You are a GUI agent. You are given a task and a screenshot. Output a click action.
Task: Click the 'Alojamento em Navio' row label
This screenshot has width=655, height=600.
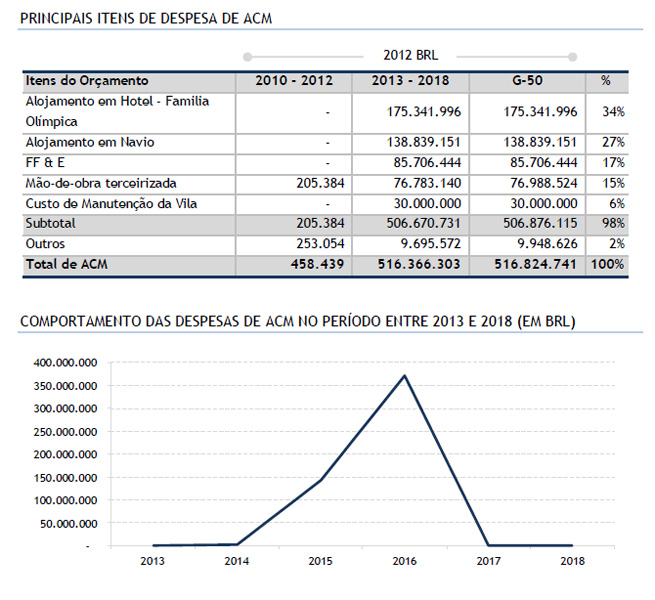[x=90, y=142]
